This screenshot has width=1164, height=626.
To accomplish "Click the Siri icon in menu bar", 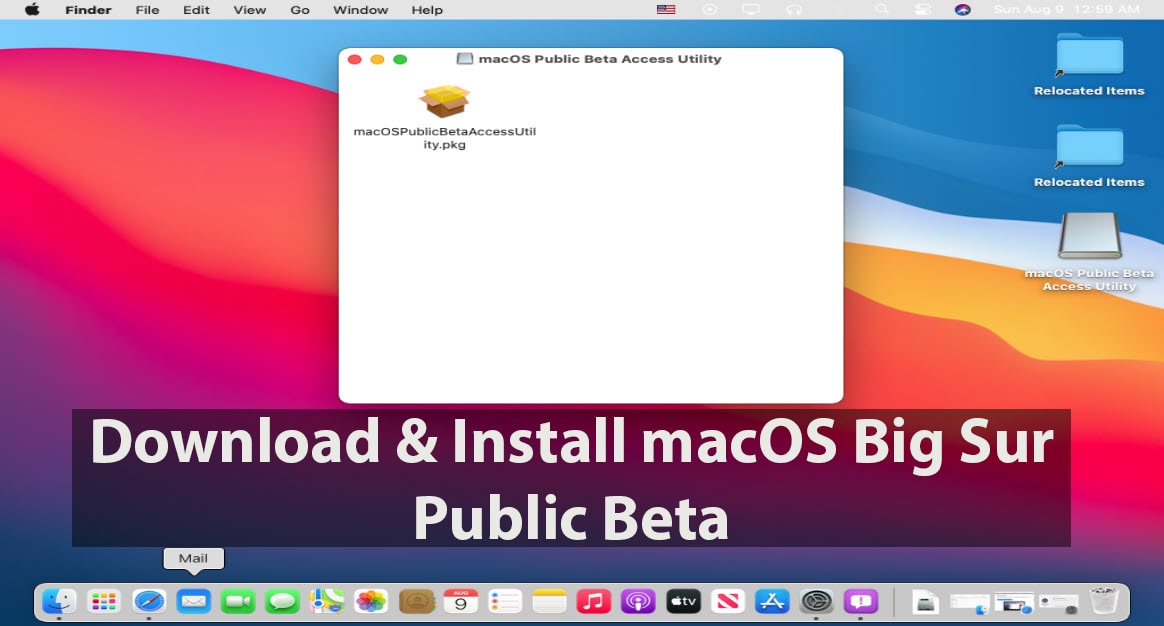I will tap(962, 9).
